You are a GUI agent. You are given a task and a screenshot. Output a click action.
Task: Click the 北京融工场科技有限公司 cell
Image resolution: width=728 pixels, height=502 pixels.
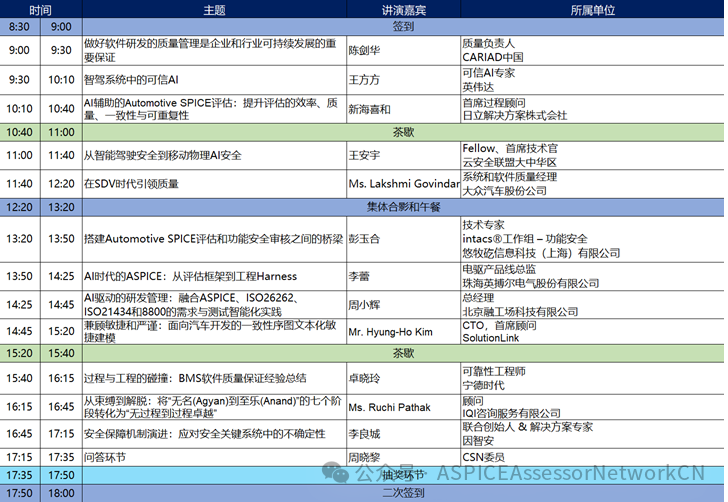point(592,305)
